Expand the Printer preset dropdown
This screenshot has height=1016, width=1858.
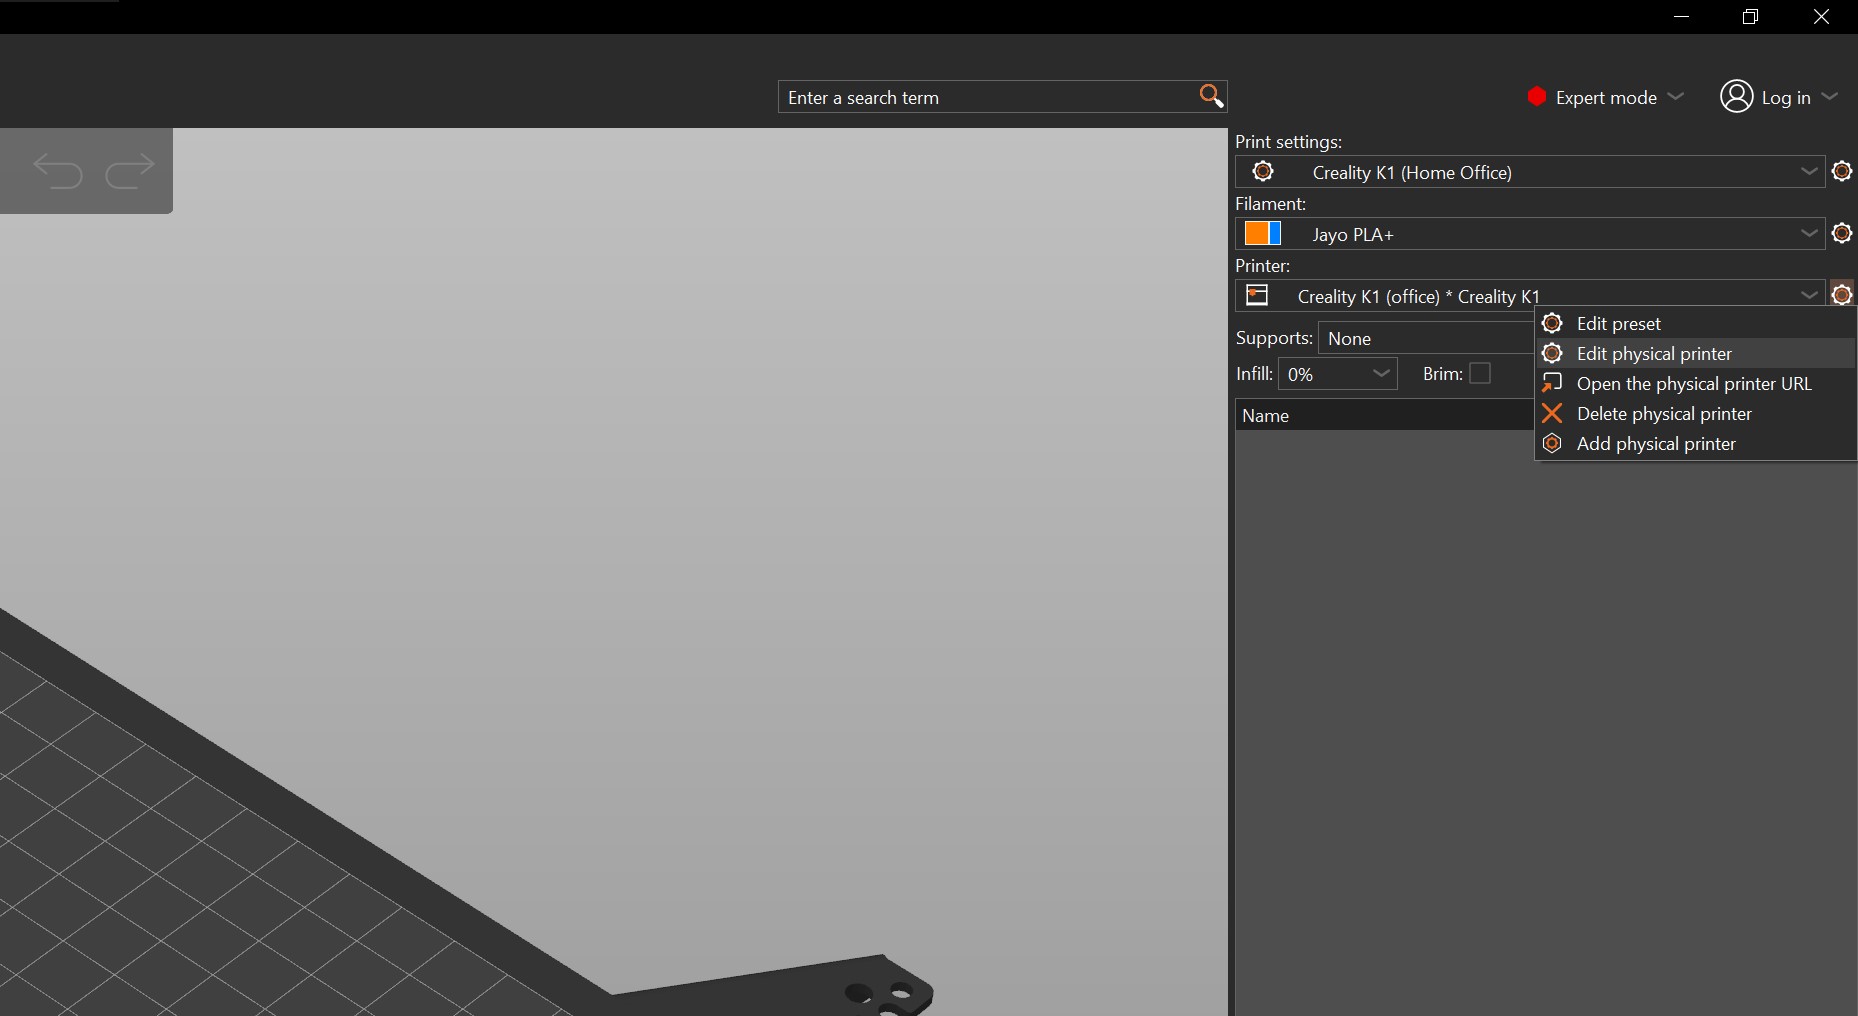coord(1808,295)
